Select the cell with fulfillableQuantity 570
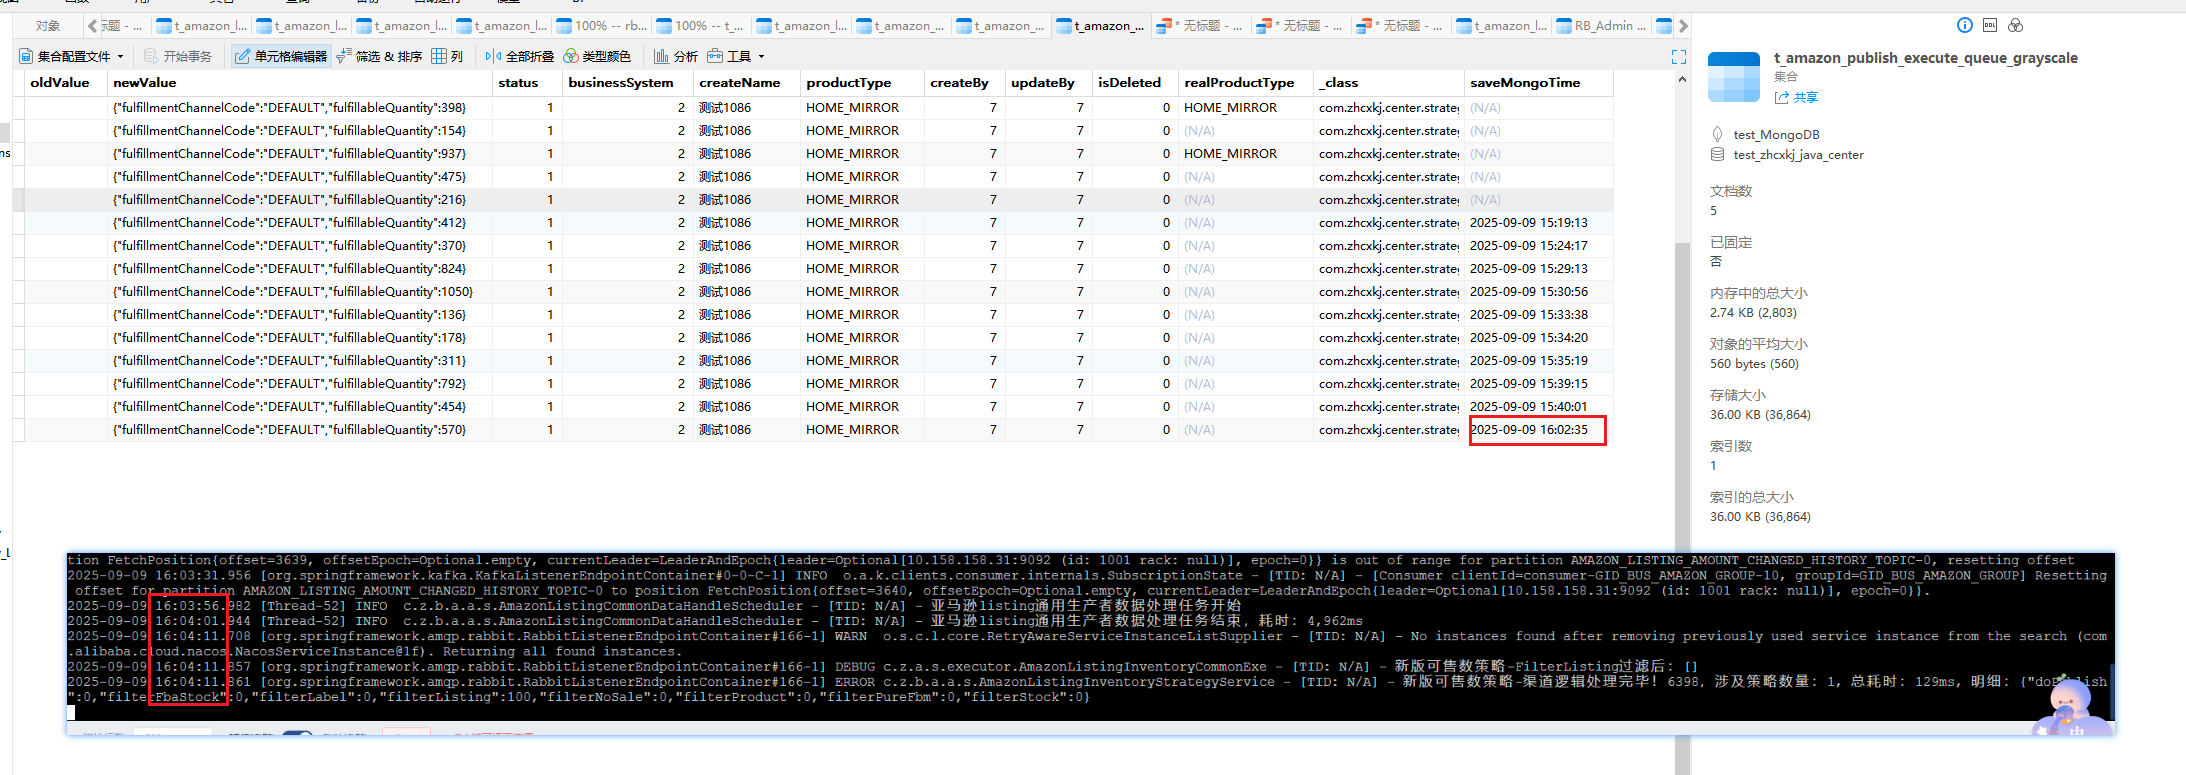This screenshot has width=2186, height=775. (x=299, y=430)
